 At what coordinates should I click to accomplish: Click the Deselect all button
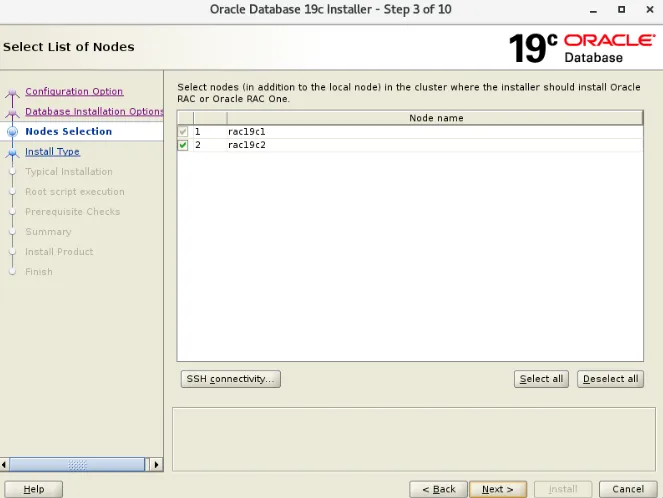[611, 379]
